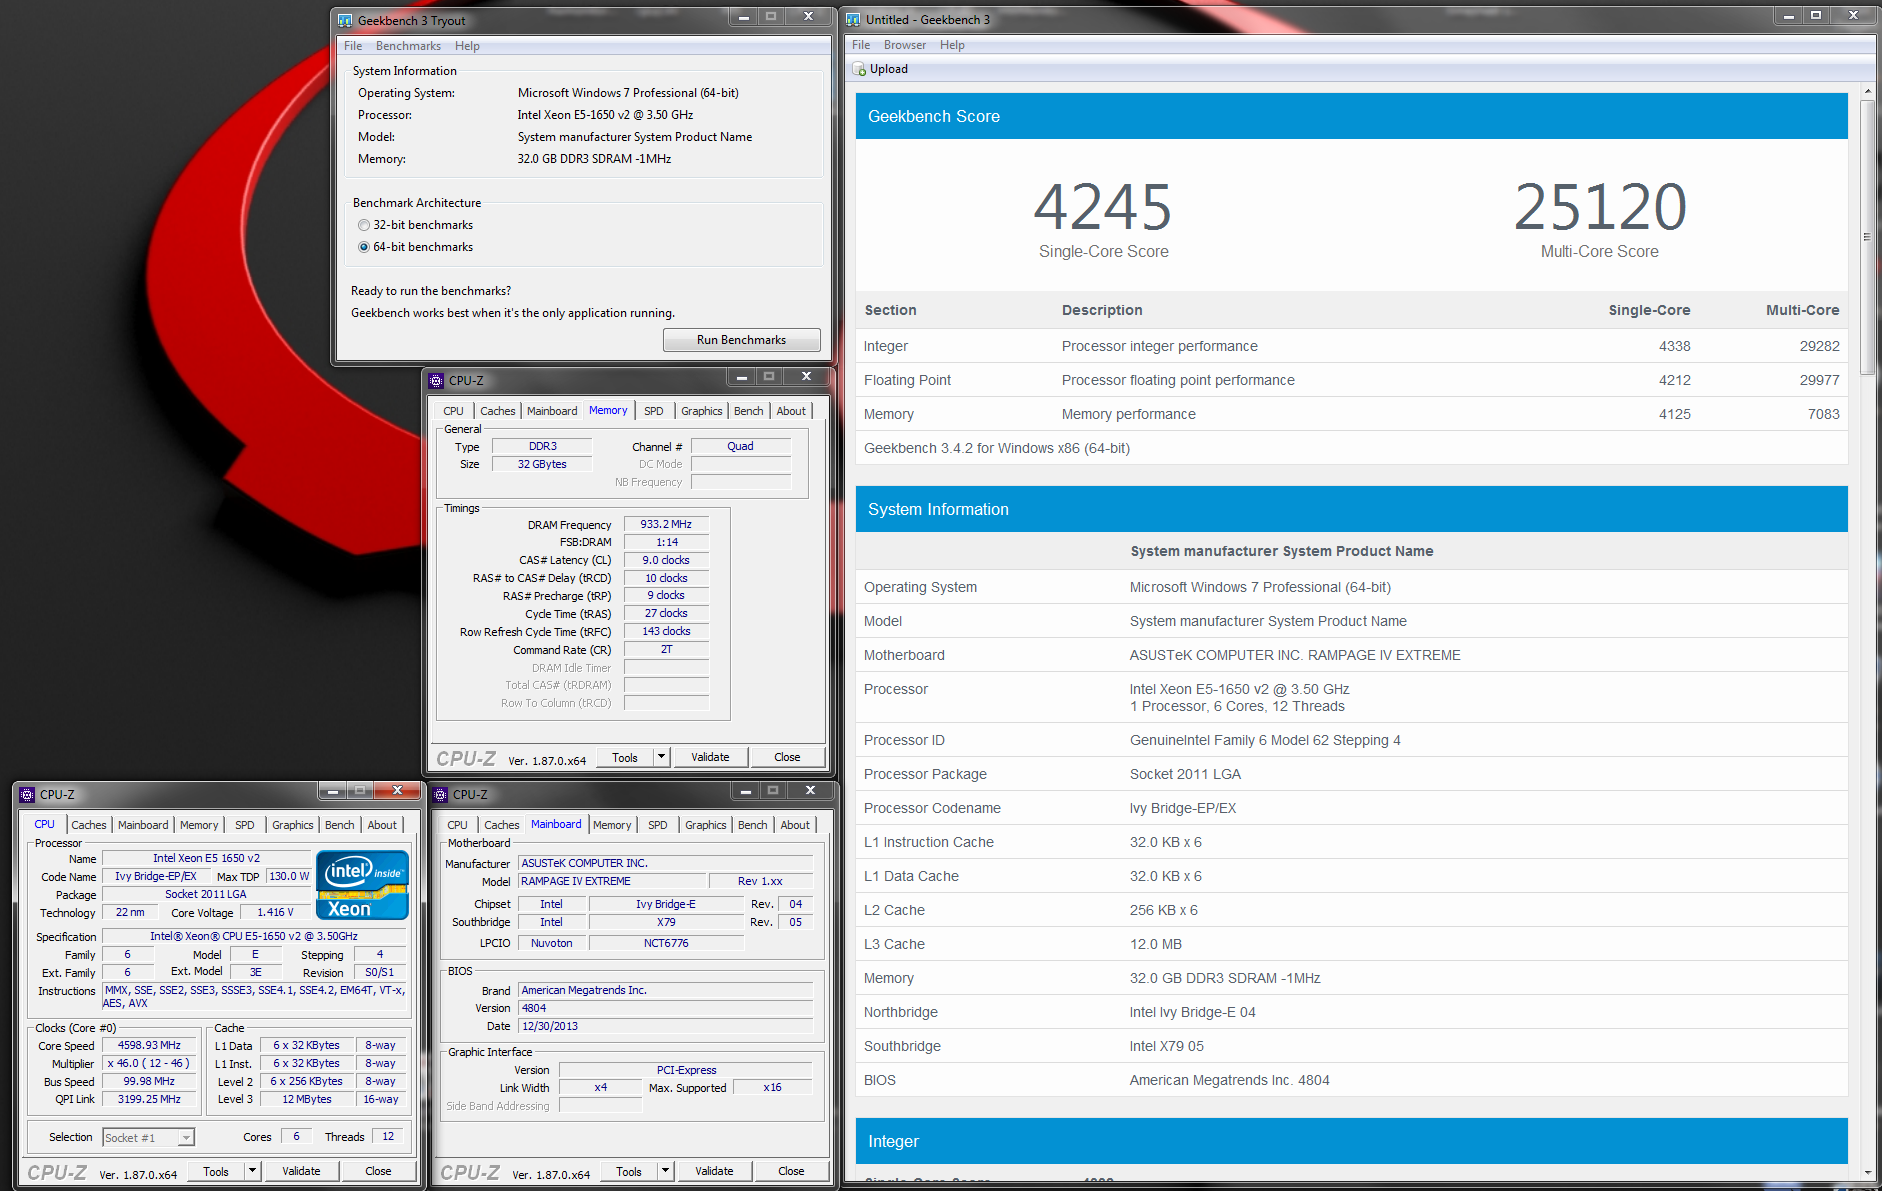
Task: Click the Channel # Quad value
Action: 740,446
